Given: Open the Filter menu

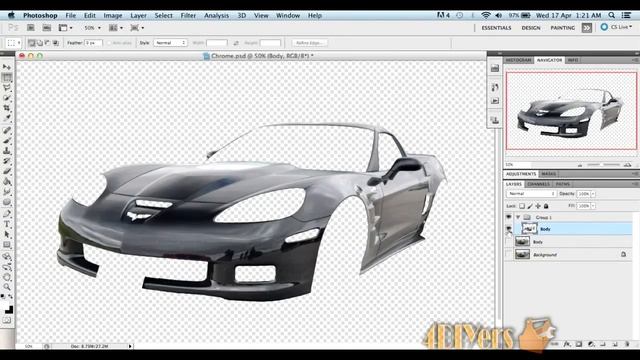Looking at the screenshot, I should coord(188,15).
